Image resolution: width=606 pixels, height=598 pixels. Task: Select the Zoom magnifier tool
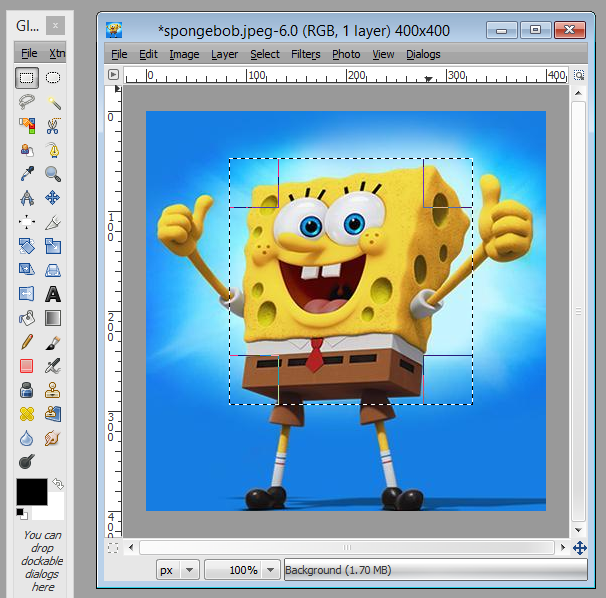(53, 174)
